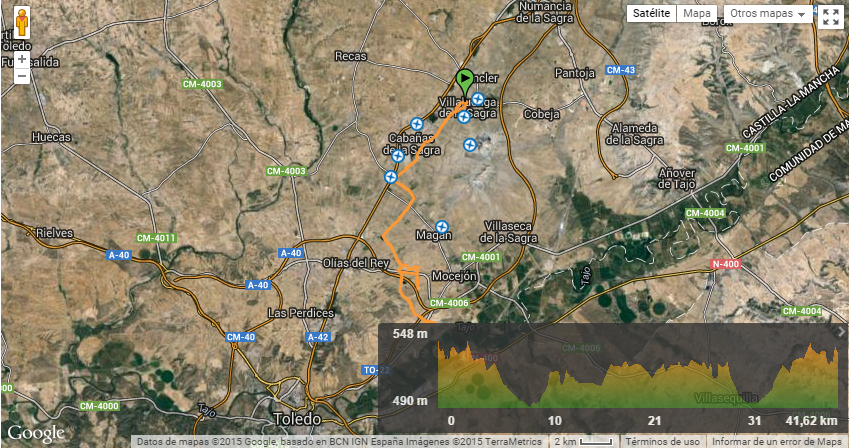Click the 2 km scale control
Screen dimensions: 849x448
click(x=585, y=441)
